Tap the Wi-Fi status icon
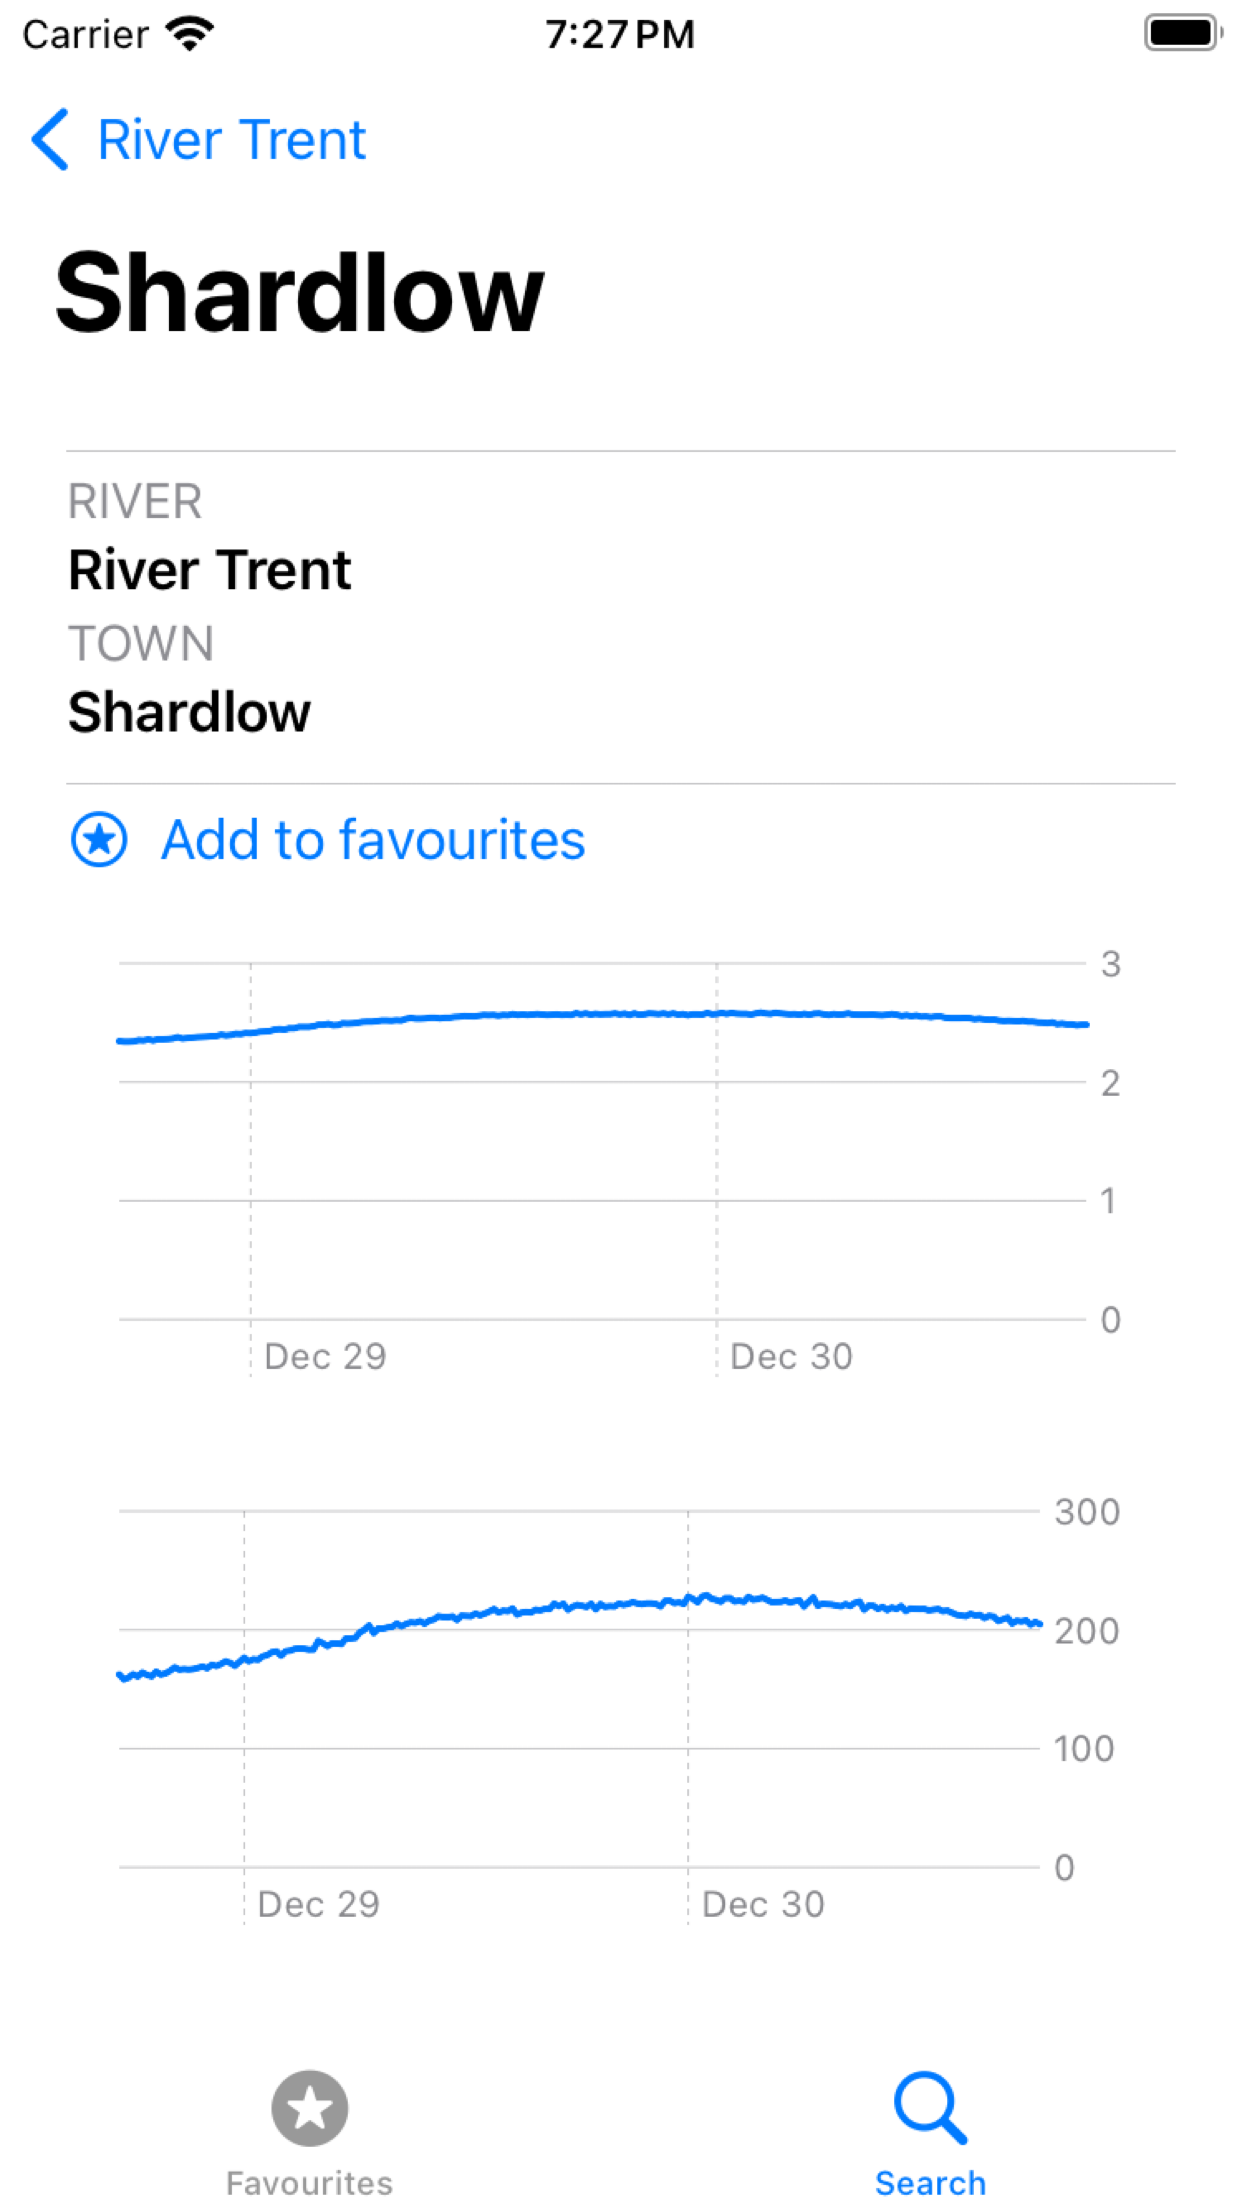The image size is (1242, 2208). pos(191,34)
